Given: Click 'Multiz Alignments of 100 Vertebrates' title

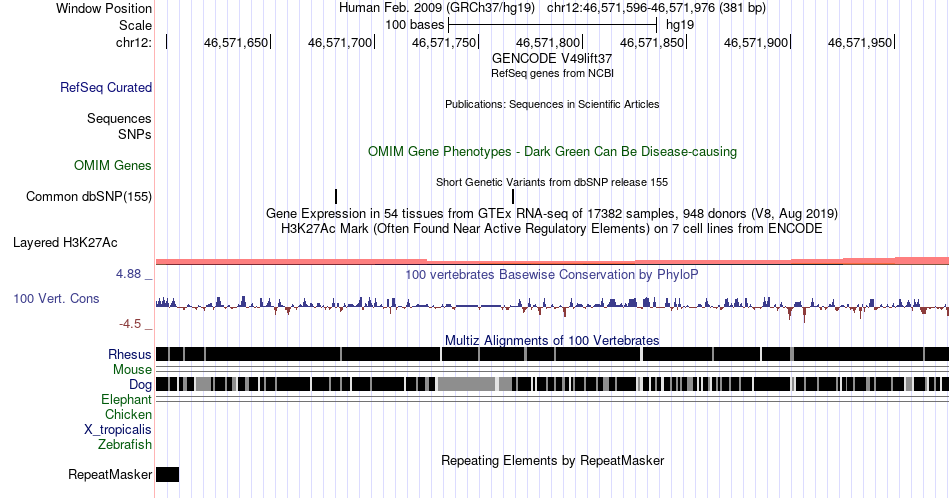Looking at the screenshot, I should coord(552,340).
